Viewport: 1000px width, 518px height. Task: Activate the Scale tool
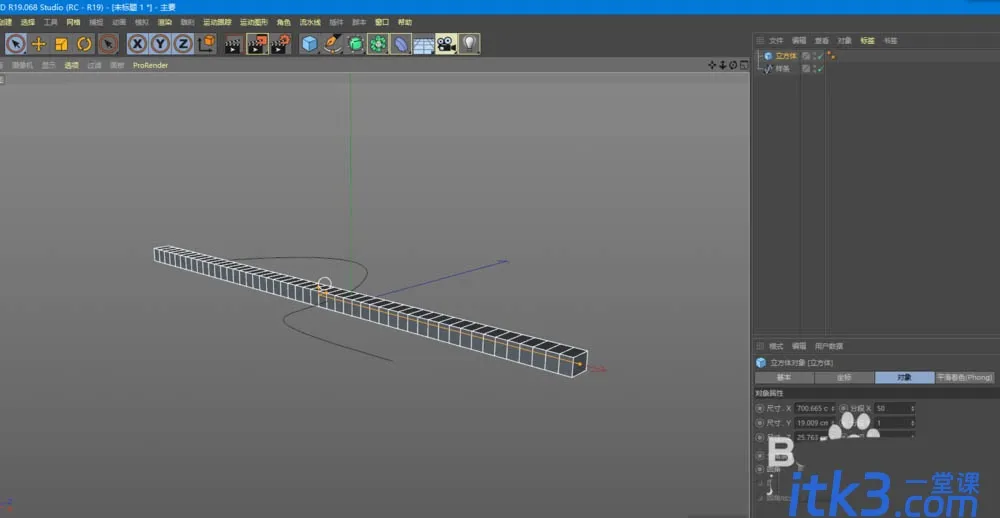point(61,44)
